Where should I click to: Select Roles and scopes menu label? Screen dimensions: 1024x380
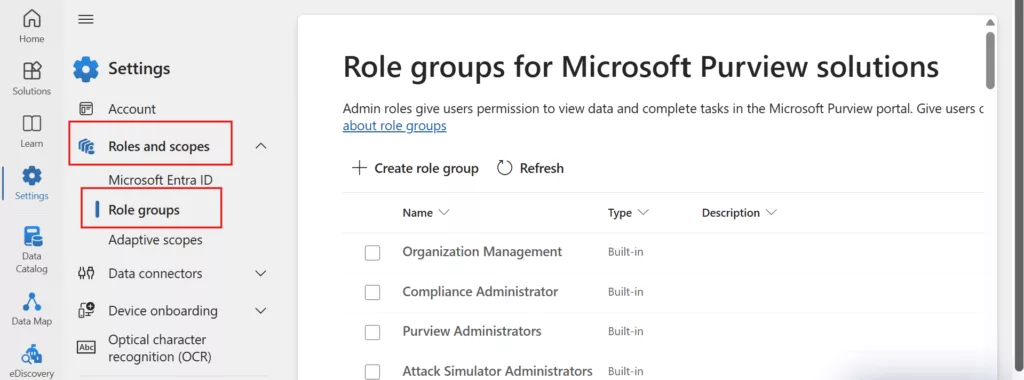(159, 146)
